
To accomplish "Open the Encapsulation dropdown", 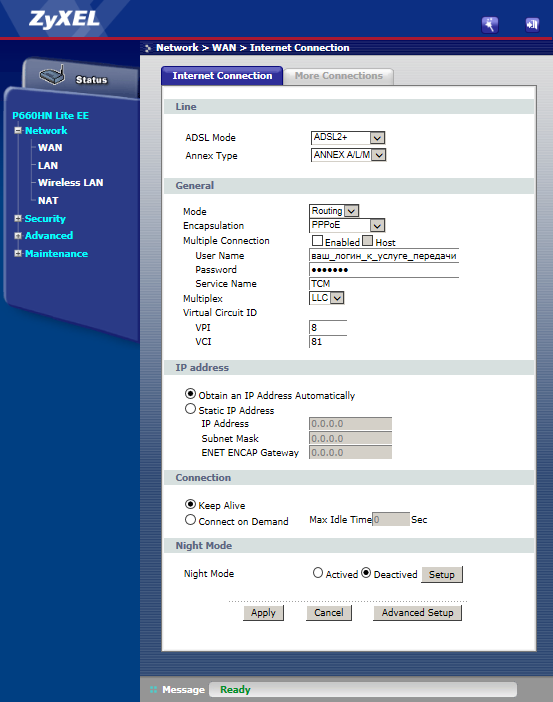I will (347, 225).
